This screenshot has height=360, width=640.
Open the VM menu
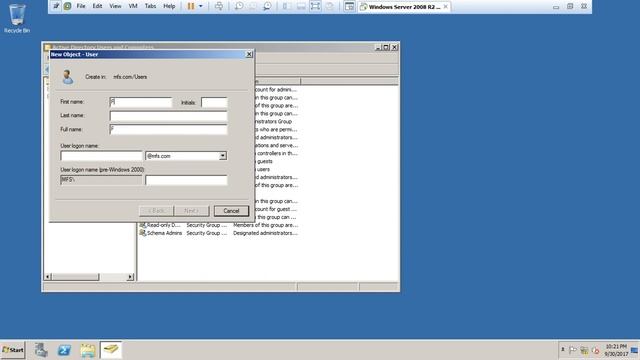(x=133, y=6)
